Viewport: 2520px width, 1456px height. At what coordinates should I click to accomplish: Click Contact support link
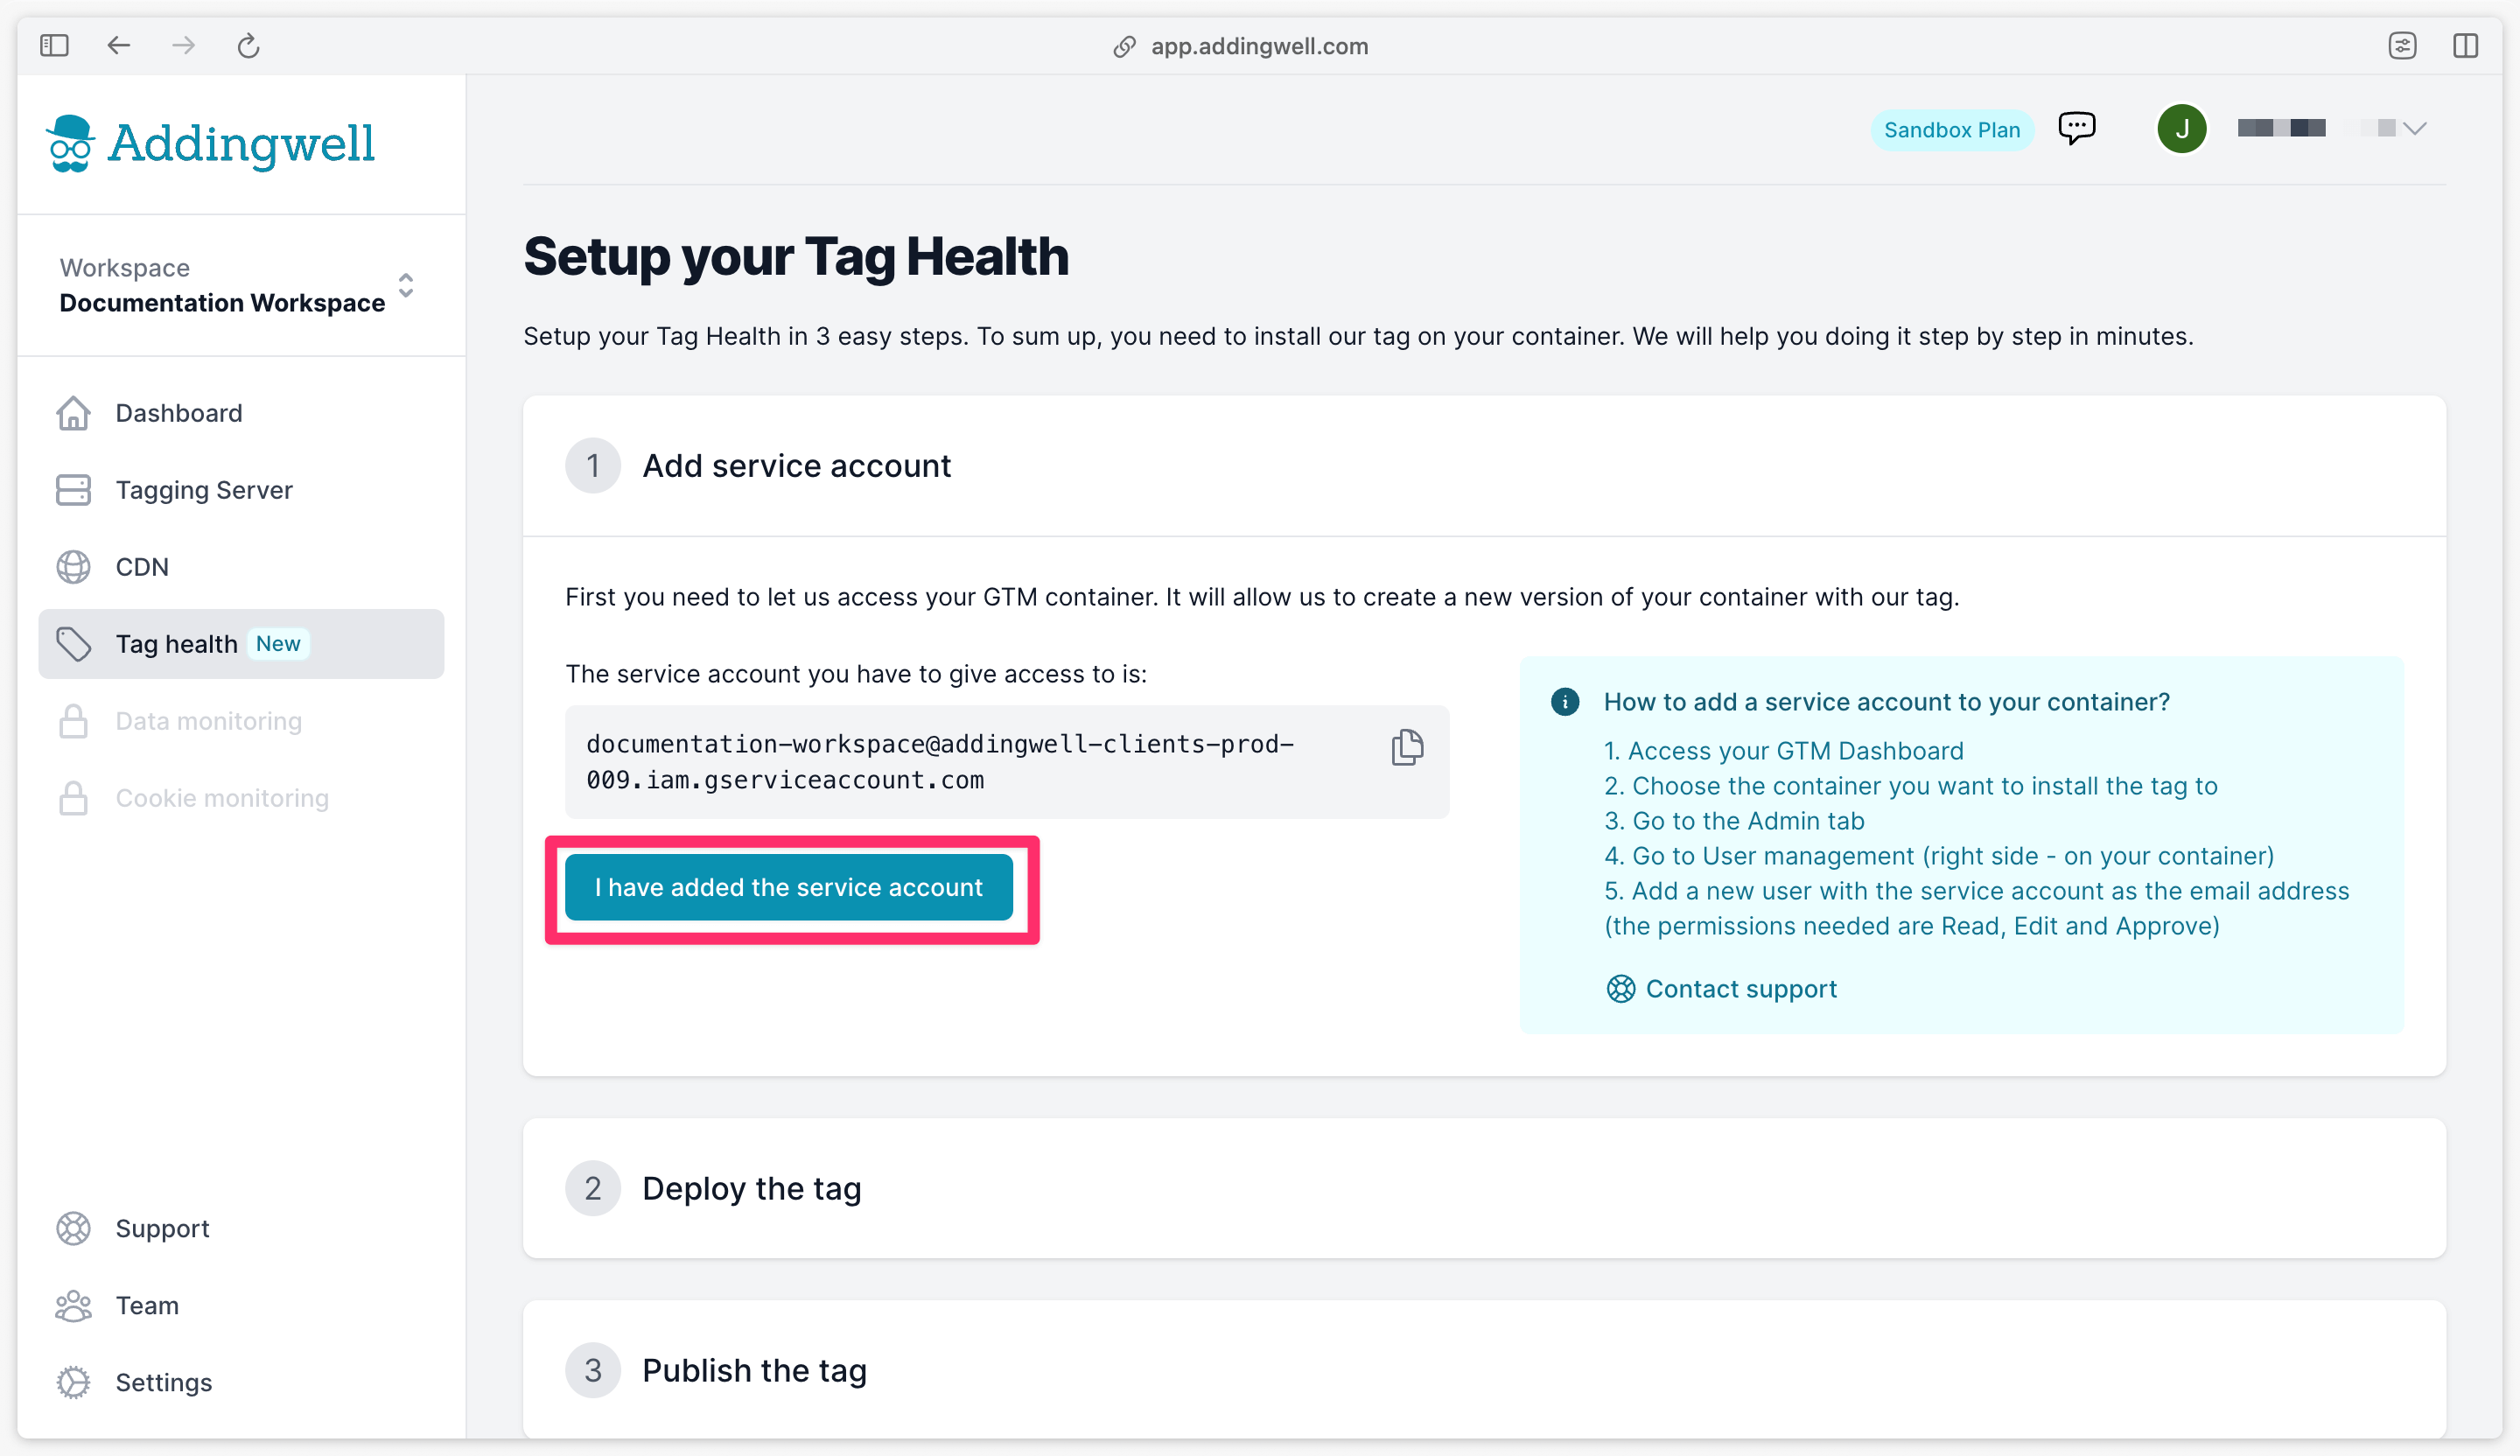point(1740,988)
